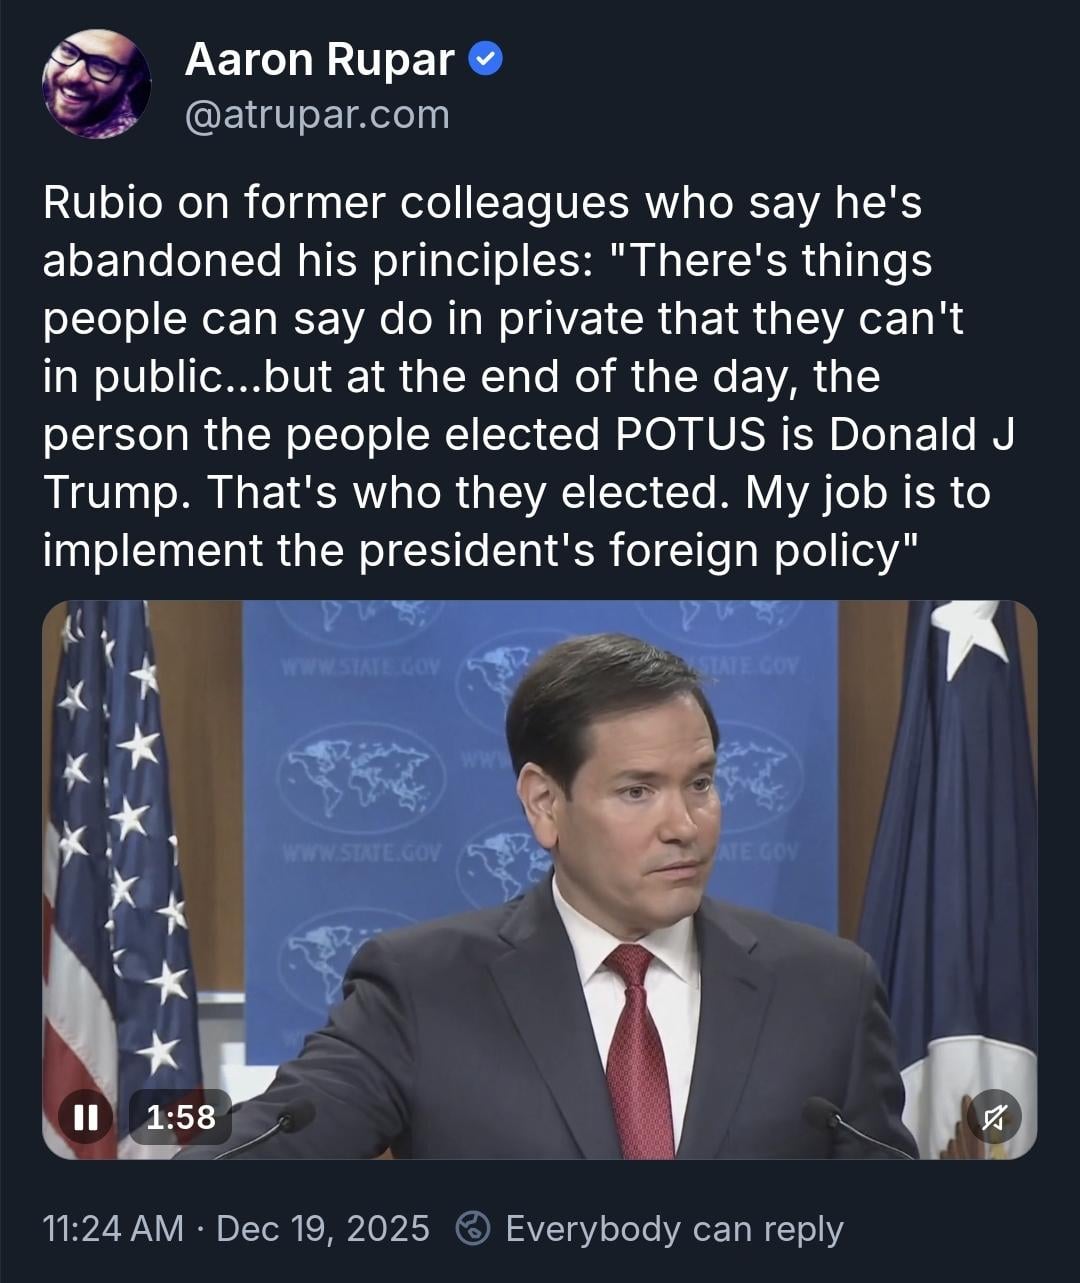
Task: Open the @atrupar.com handle link
Action: click(x=317, y=115)
